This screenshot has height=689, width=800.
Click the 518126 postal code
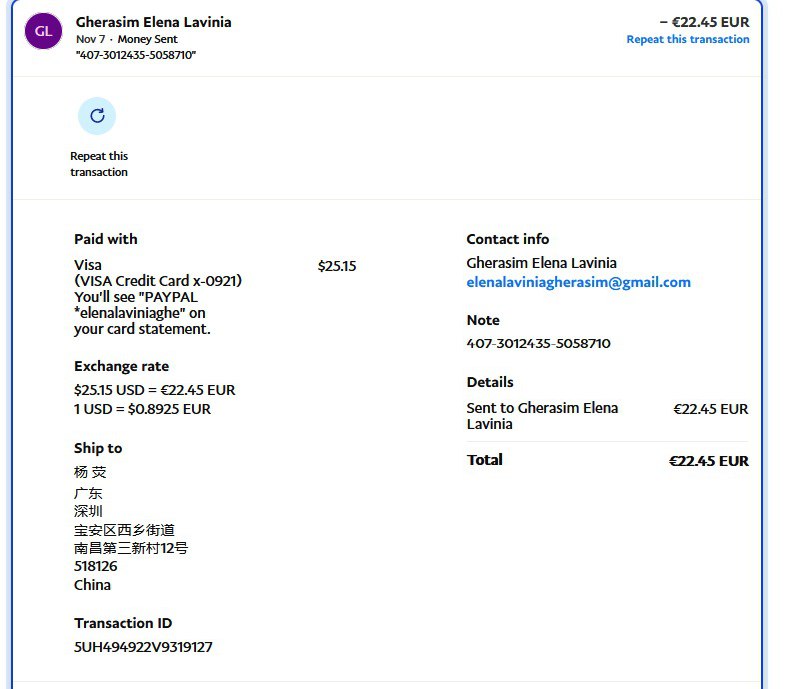(95, 566)
